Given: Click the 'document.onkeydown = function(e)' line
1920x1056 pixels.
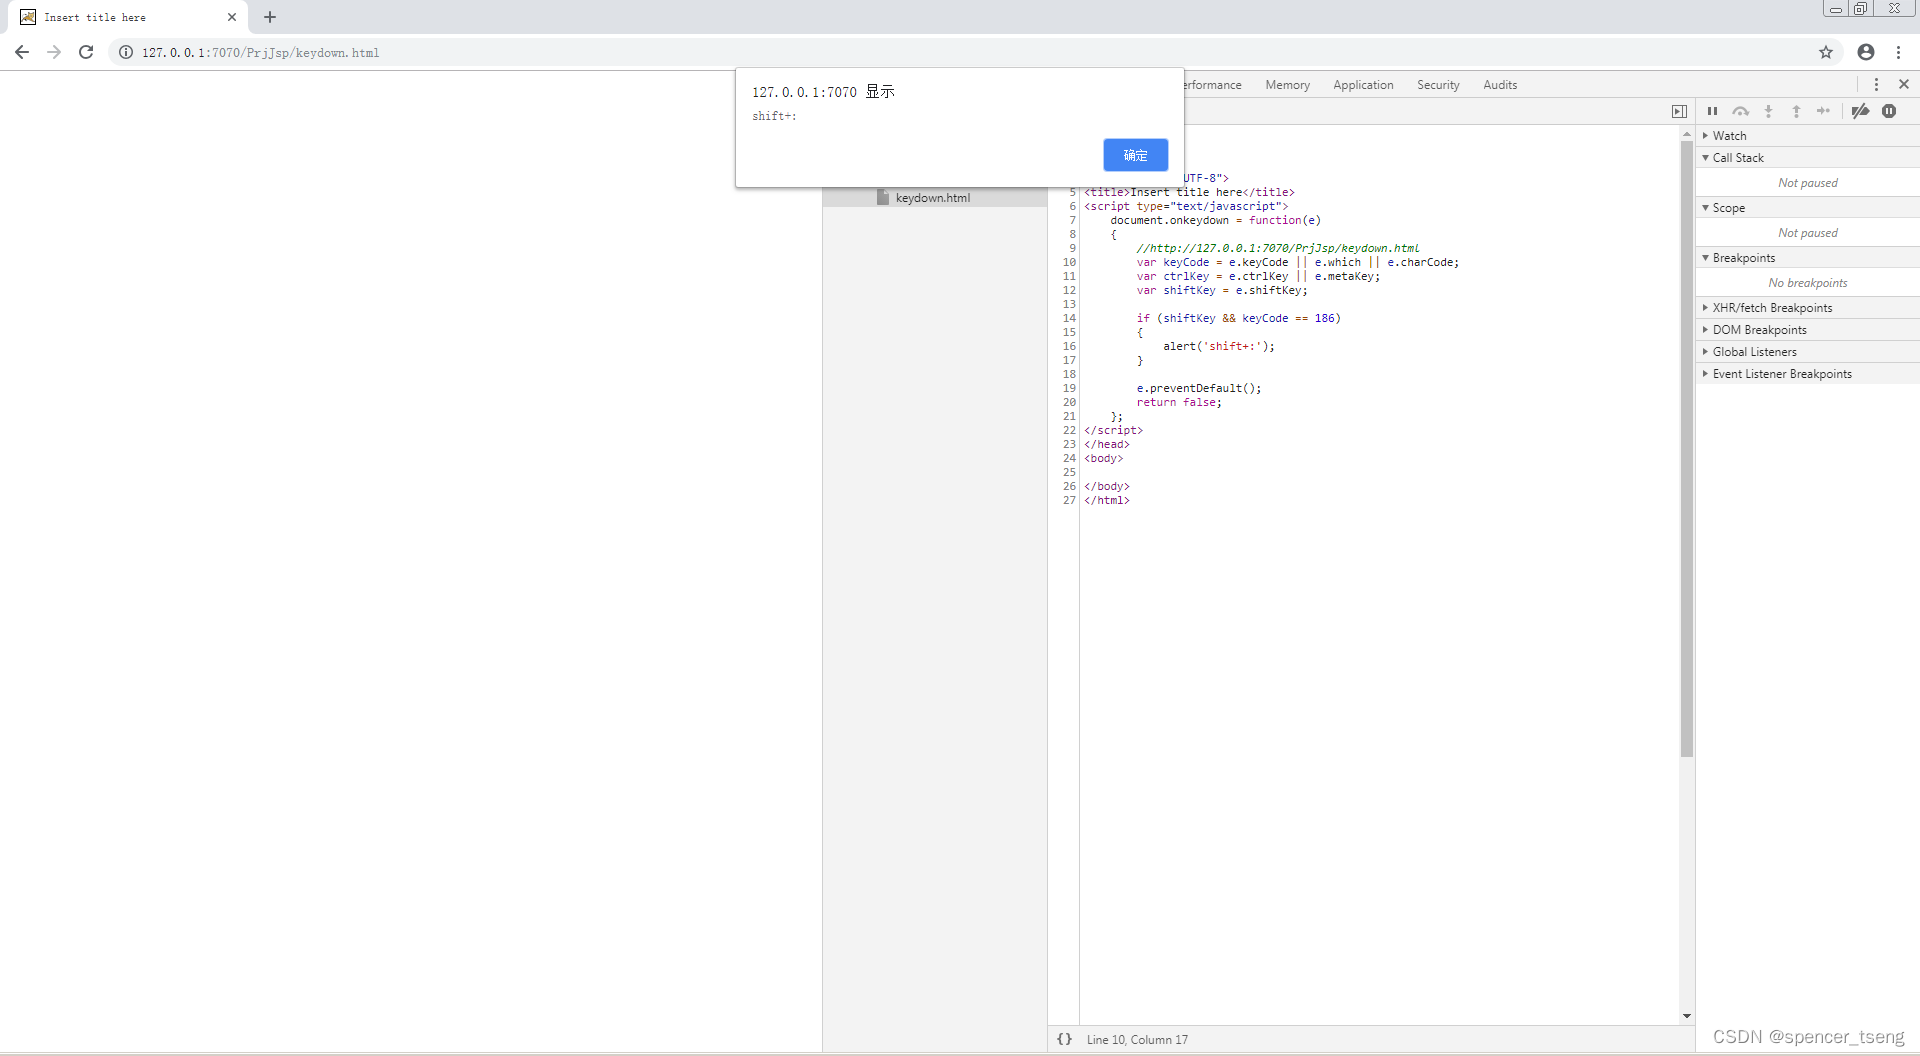Looking at the screenshot, I should [1215, 220].
